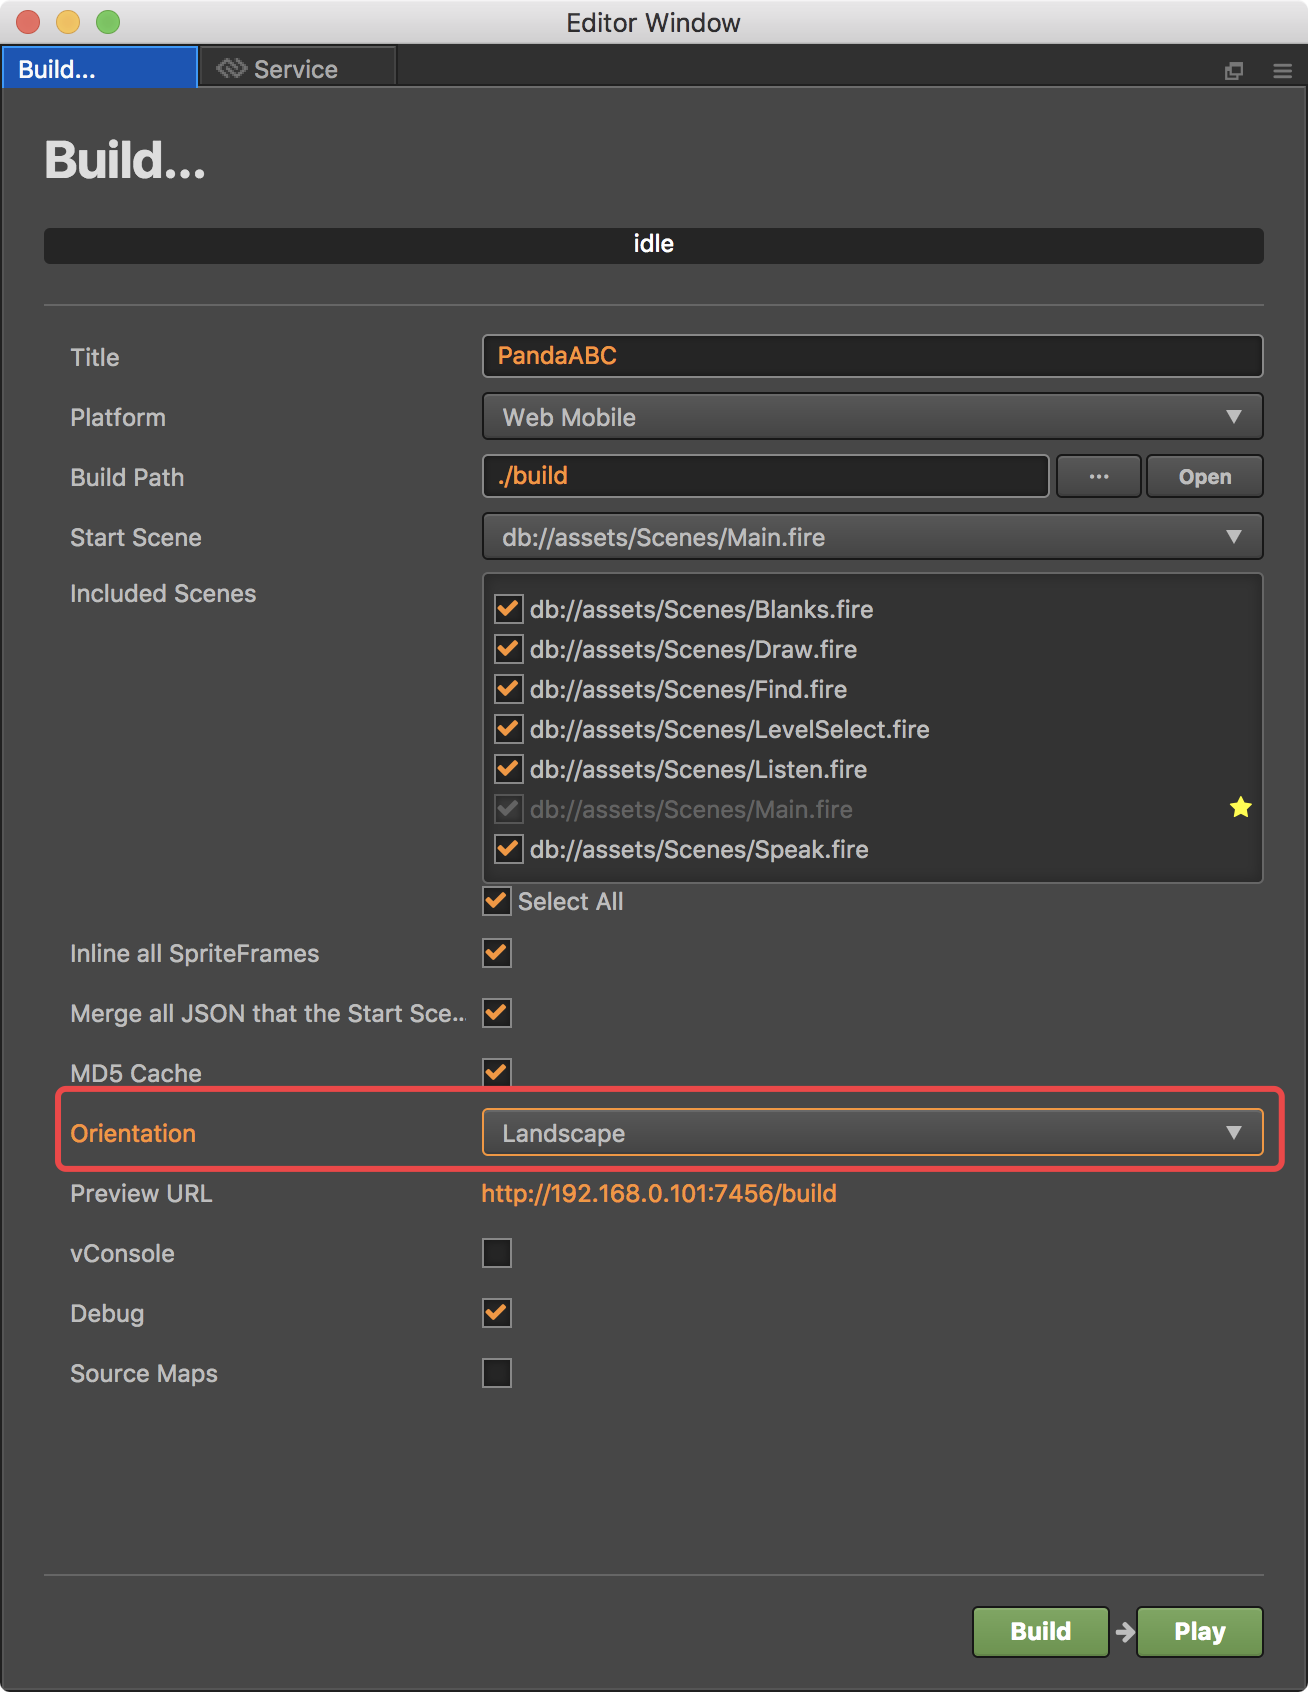
Task: Click the Title input field
Action: click(872, 356)
